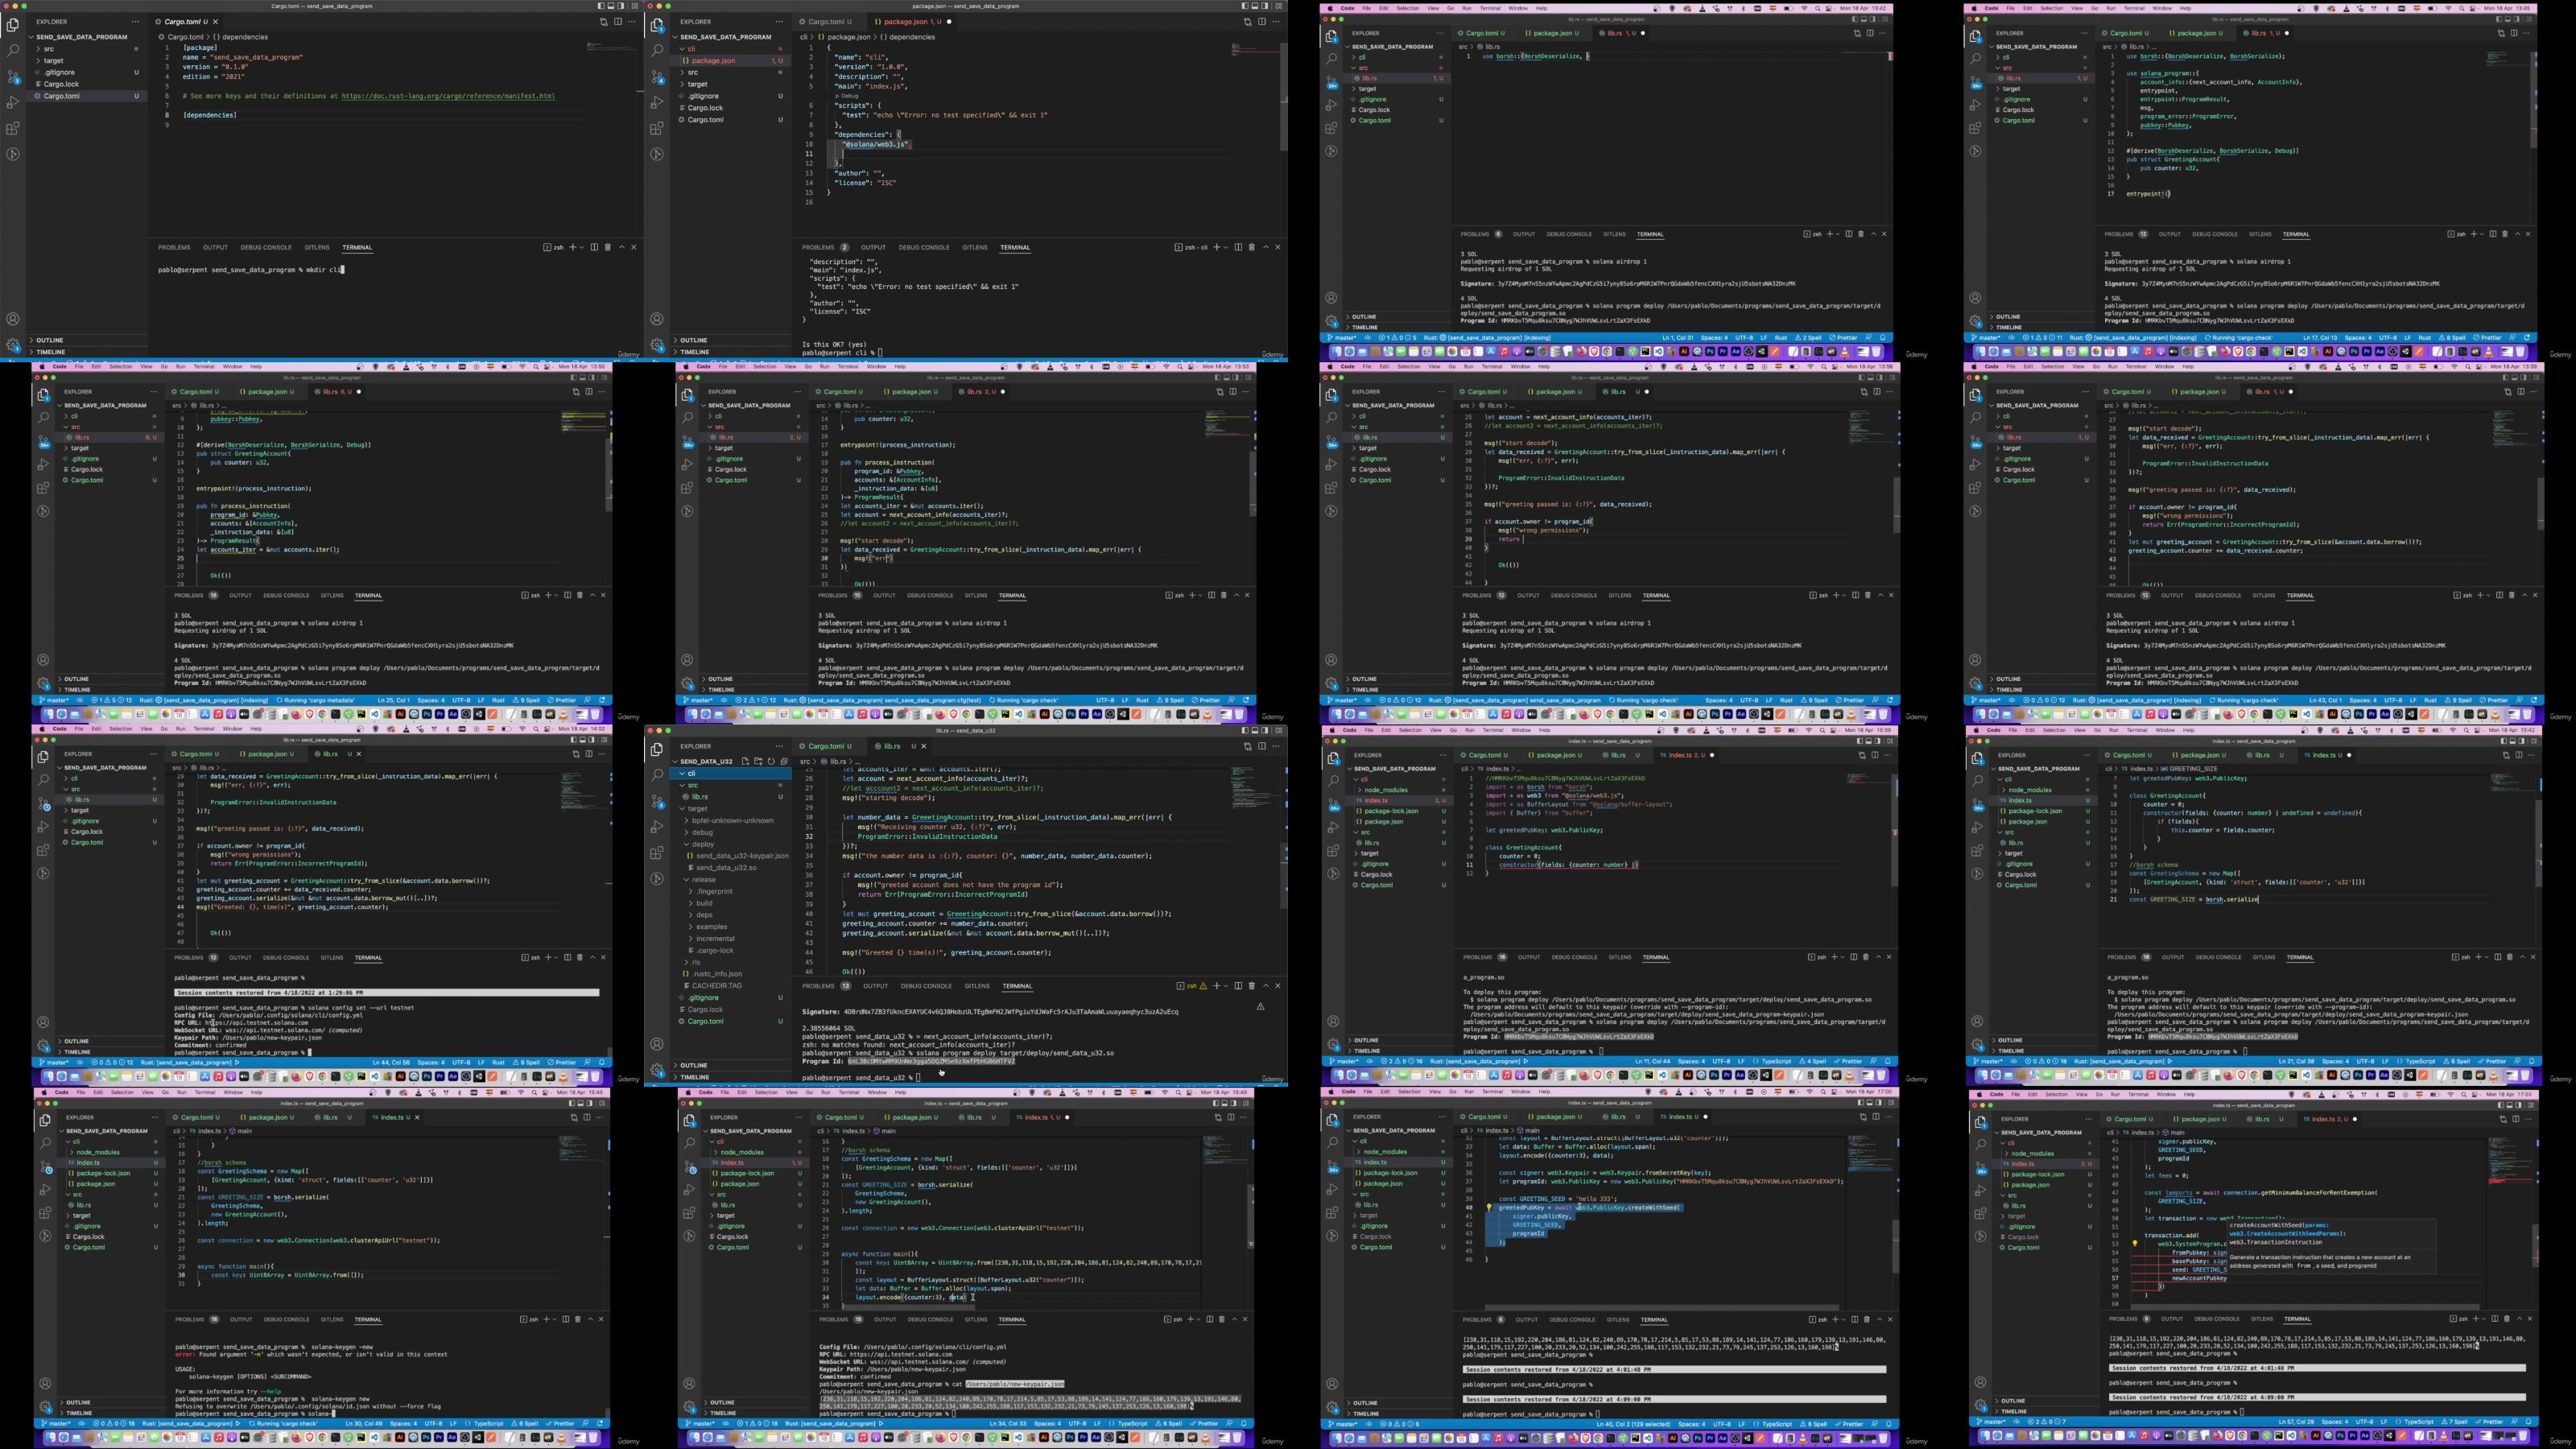This screenshot has height=1449, width=2576.
Task: Switch to PROBLEMS tab in Cargo.toml window
Action: coord(174,247)
